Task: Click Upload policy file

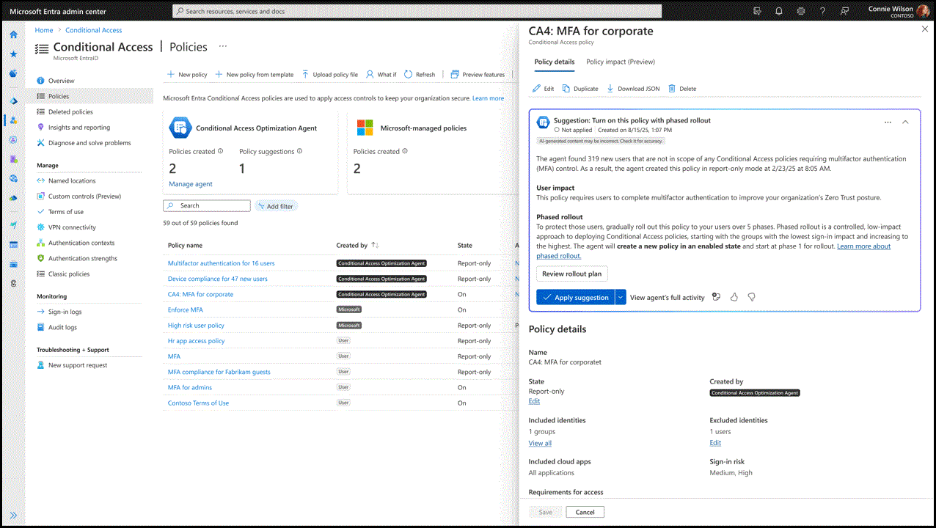Action: (330, 75)
